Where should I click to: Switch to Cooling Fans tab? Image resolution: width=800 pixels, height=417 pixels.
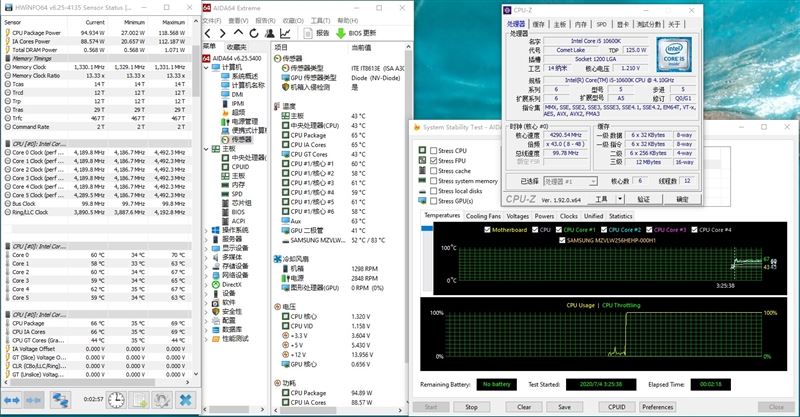pyautogui.click(x=483, y=216)
